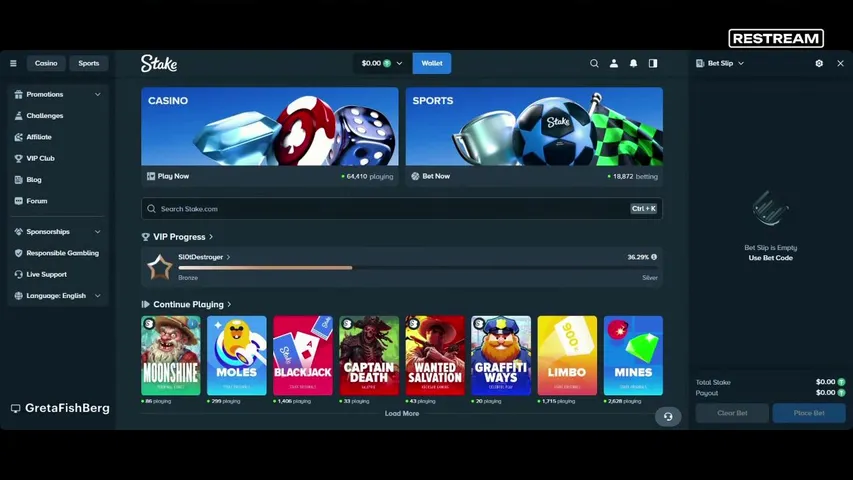
Task: Open the Sports banner image
Action: coord(534,126)
